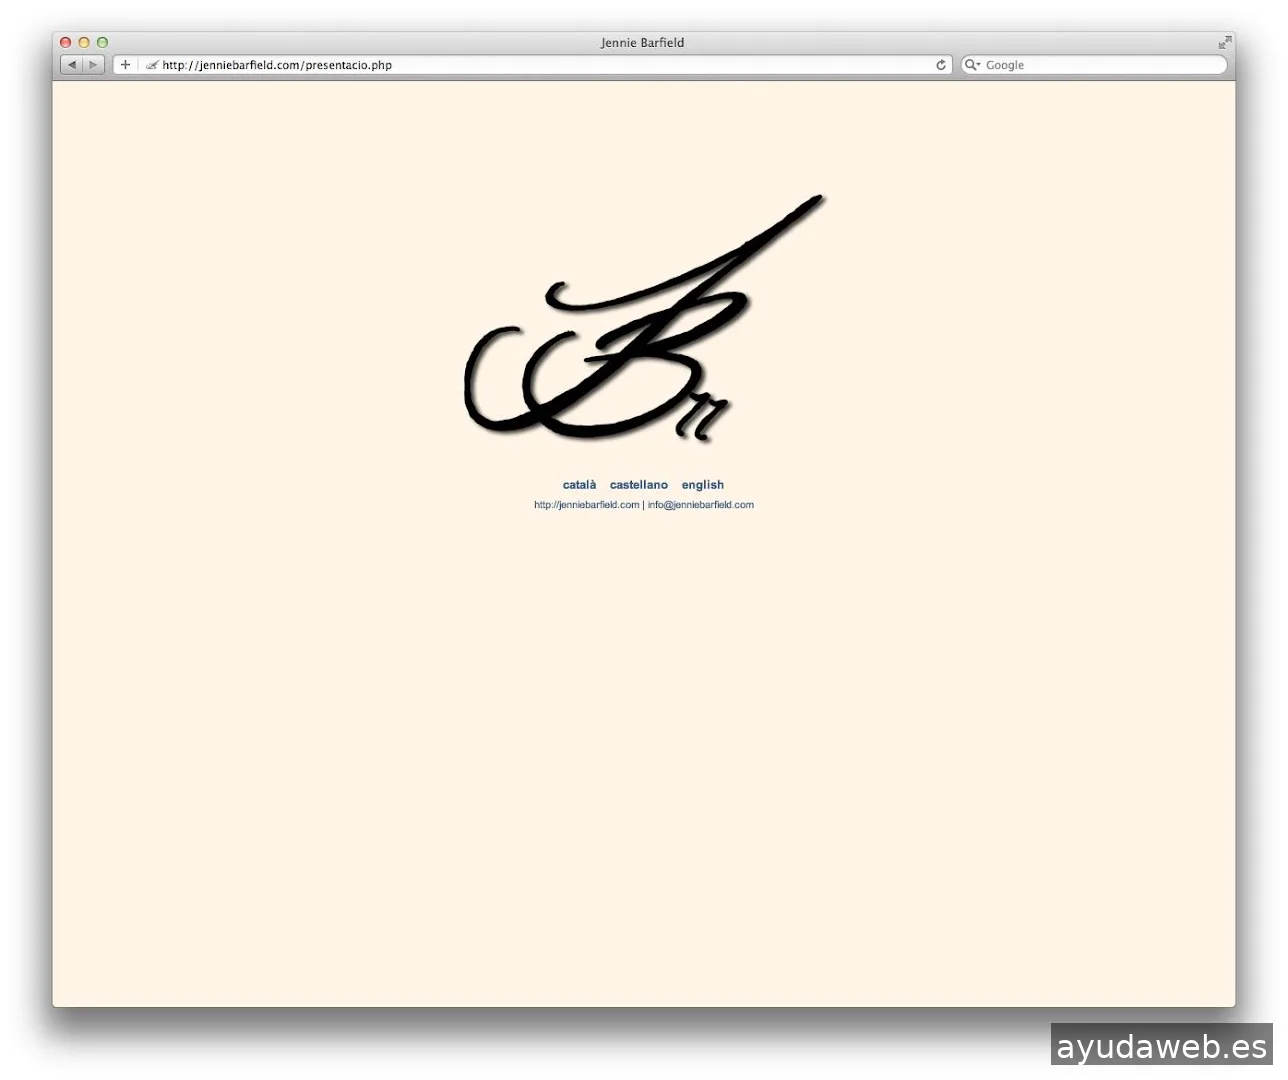The height and width of the screenshot is (1080, 1288).
Task: Reload the page with refresh icon
Action: [x=940, y=65]
